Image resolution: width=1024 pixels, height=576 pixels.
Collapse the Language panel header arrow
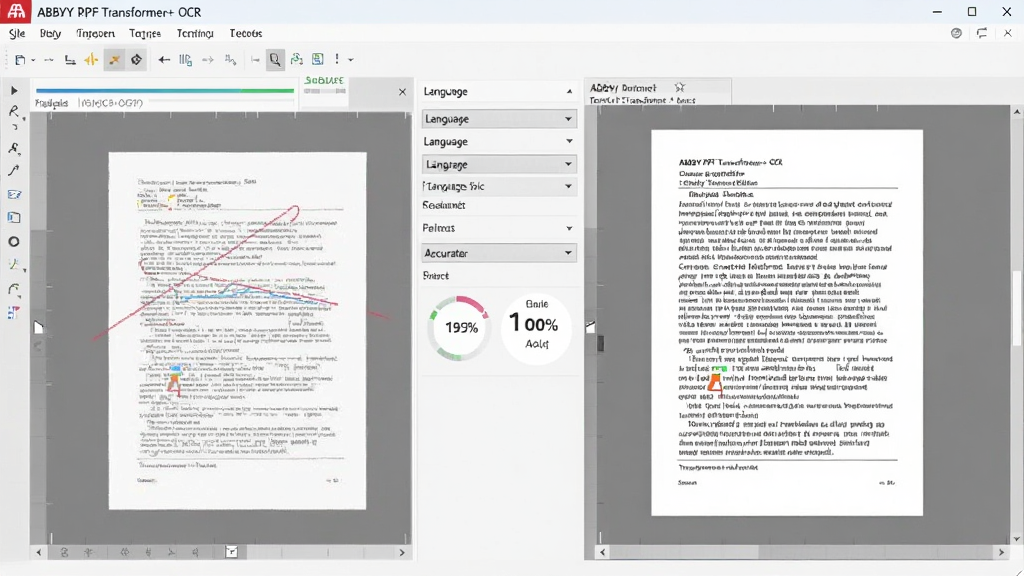(x=569, y=91)
